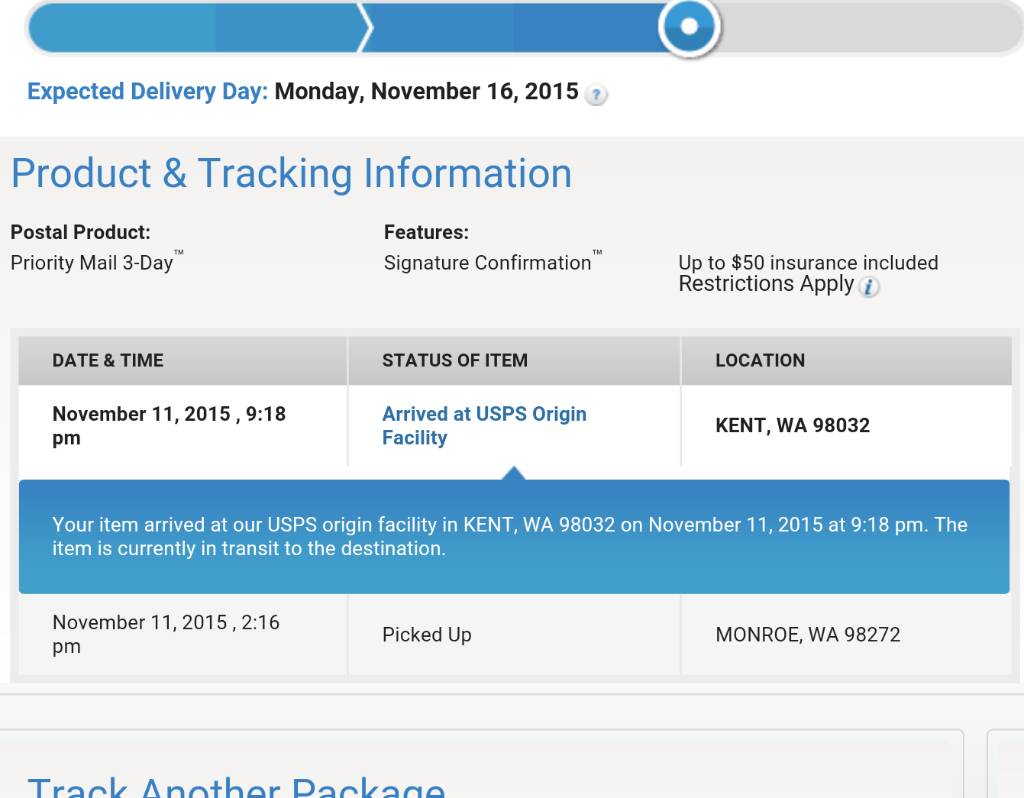
Task: Open the insurance Restrictions Apply info icon
Action: (x=869, y=287)
